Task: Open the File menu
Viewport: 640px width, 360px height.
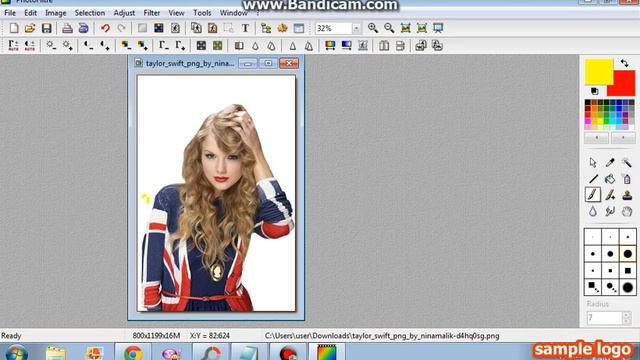Action: 10,13
